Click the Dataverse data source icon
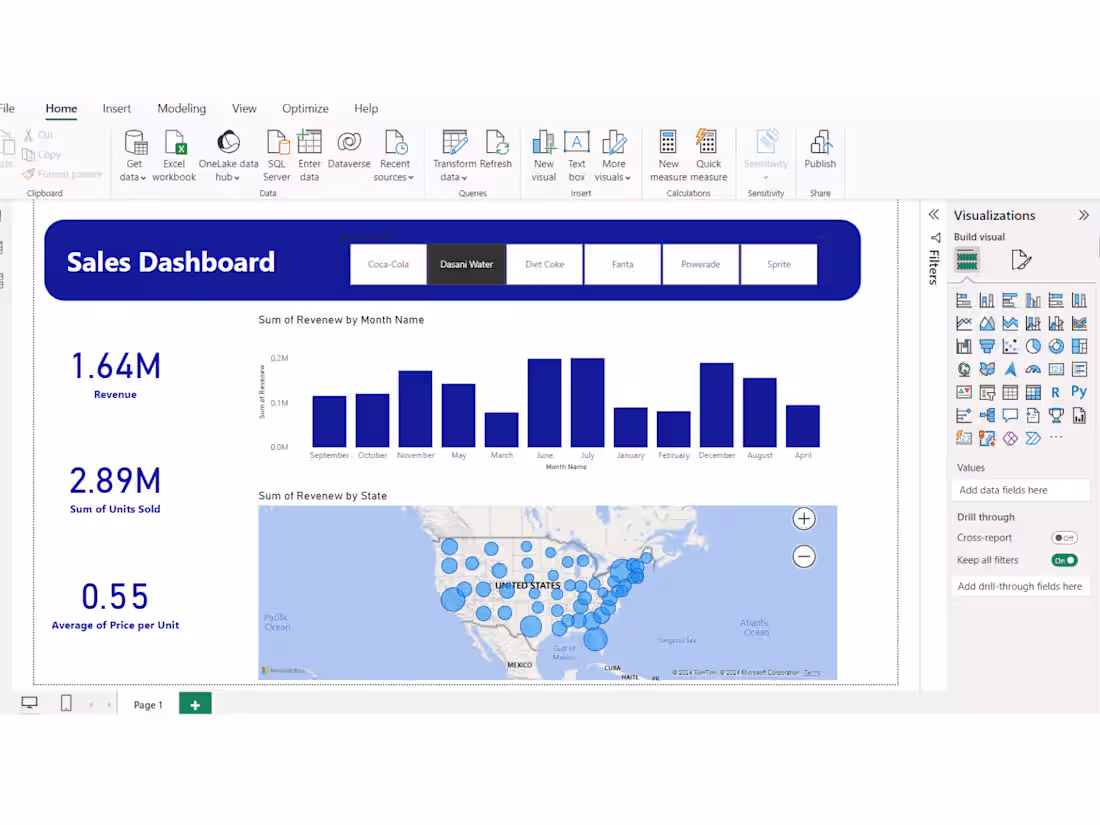1100x825 pixels. point(349,148)
